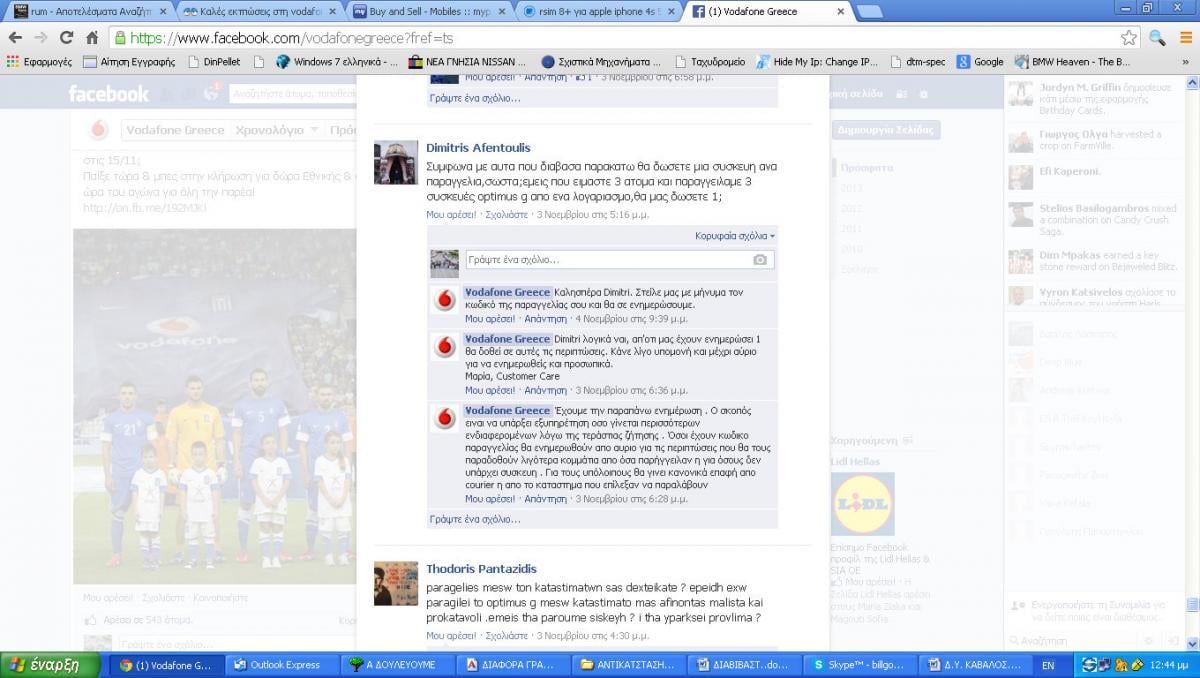The height and width of the screenshot is (678, 1200).
Task: Like Dimitris' post dated 3 Νοεμβρίου 5:16 μ.μ.
Action: tap(451, 214)
